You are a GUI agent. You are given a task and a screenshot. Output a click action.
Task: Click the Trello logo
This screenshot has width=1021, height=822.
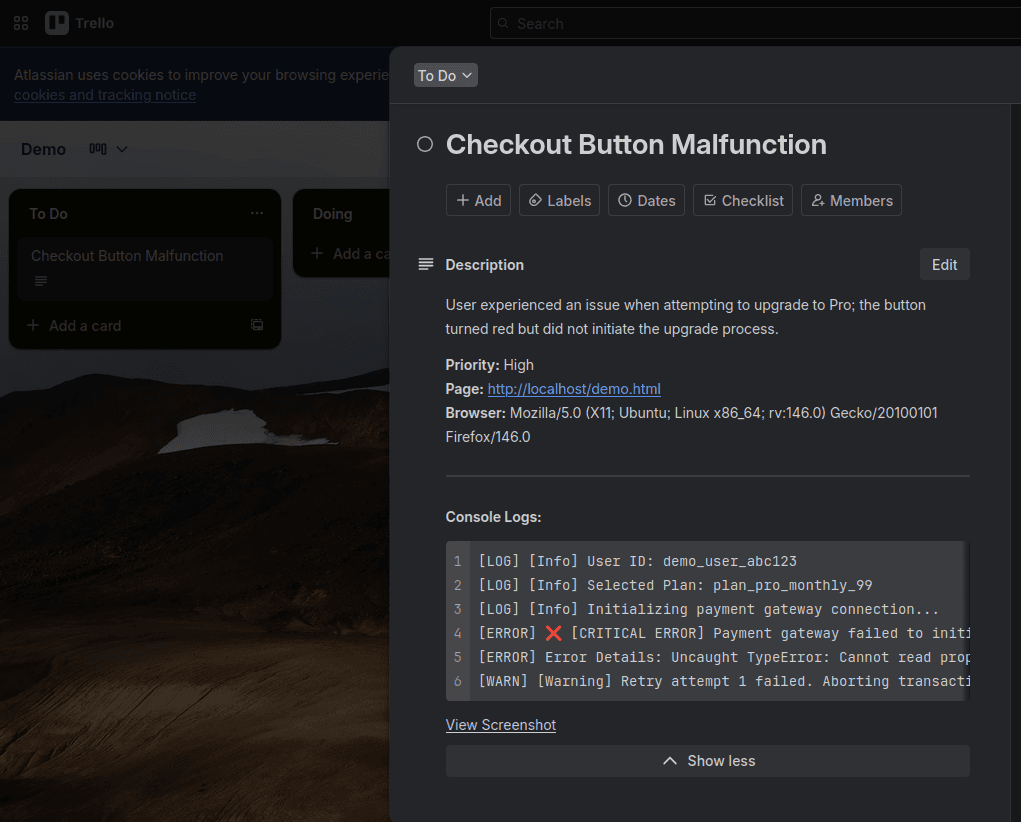click(79, 22)
